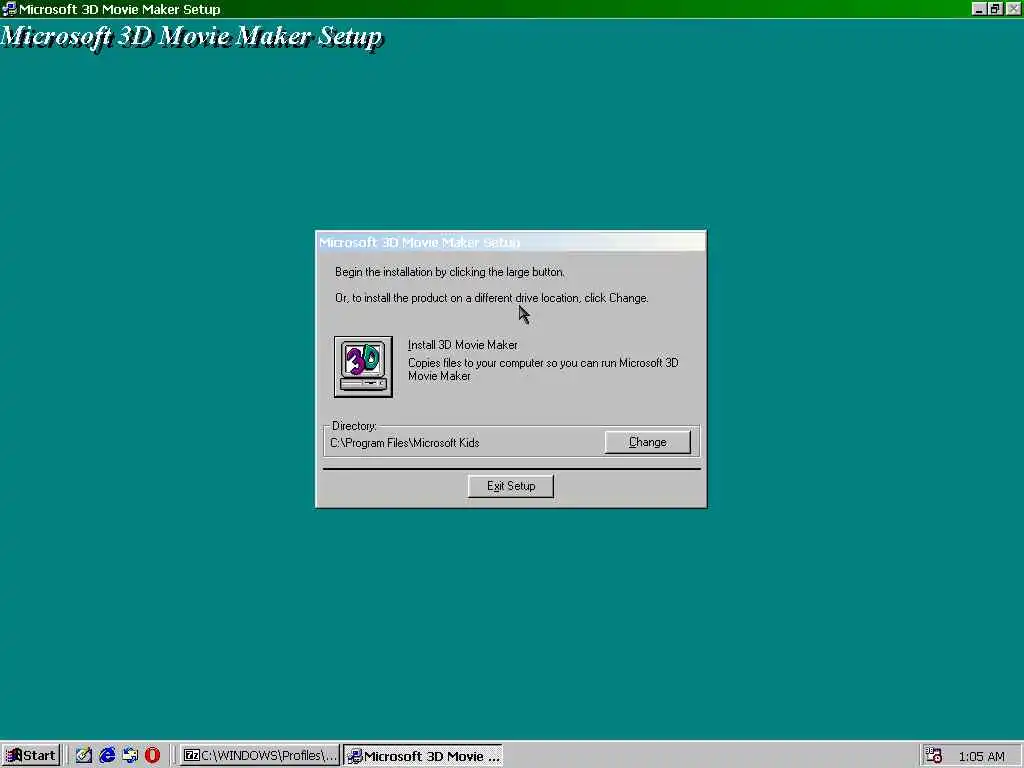Minimize the setup background window

coord(978,9)
